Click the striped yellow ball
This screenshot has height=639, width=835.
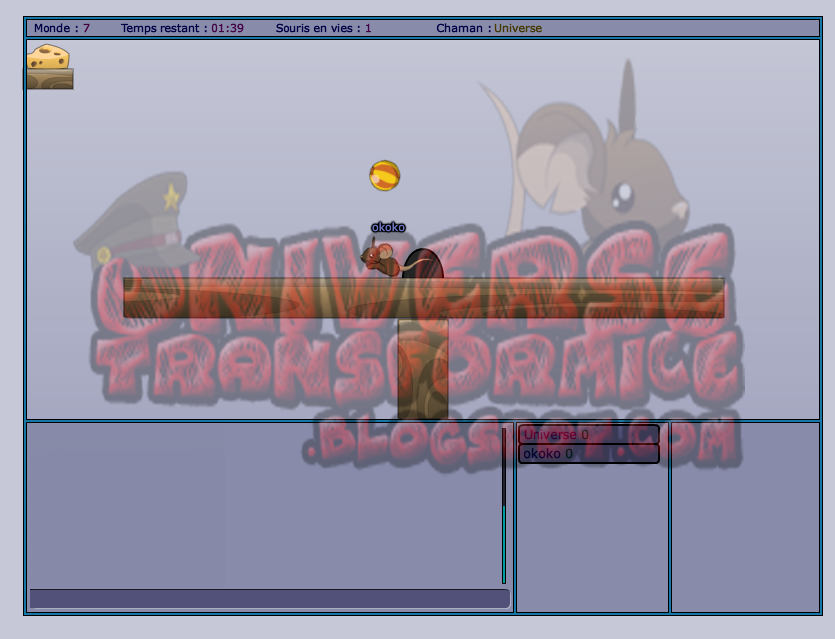pyautogui.click(x=384, y=175)
